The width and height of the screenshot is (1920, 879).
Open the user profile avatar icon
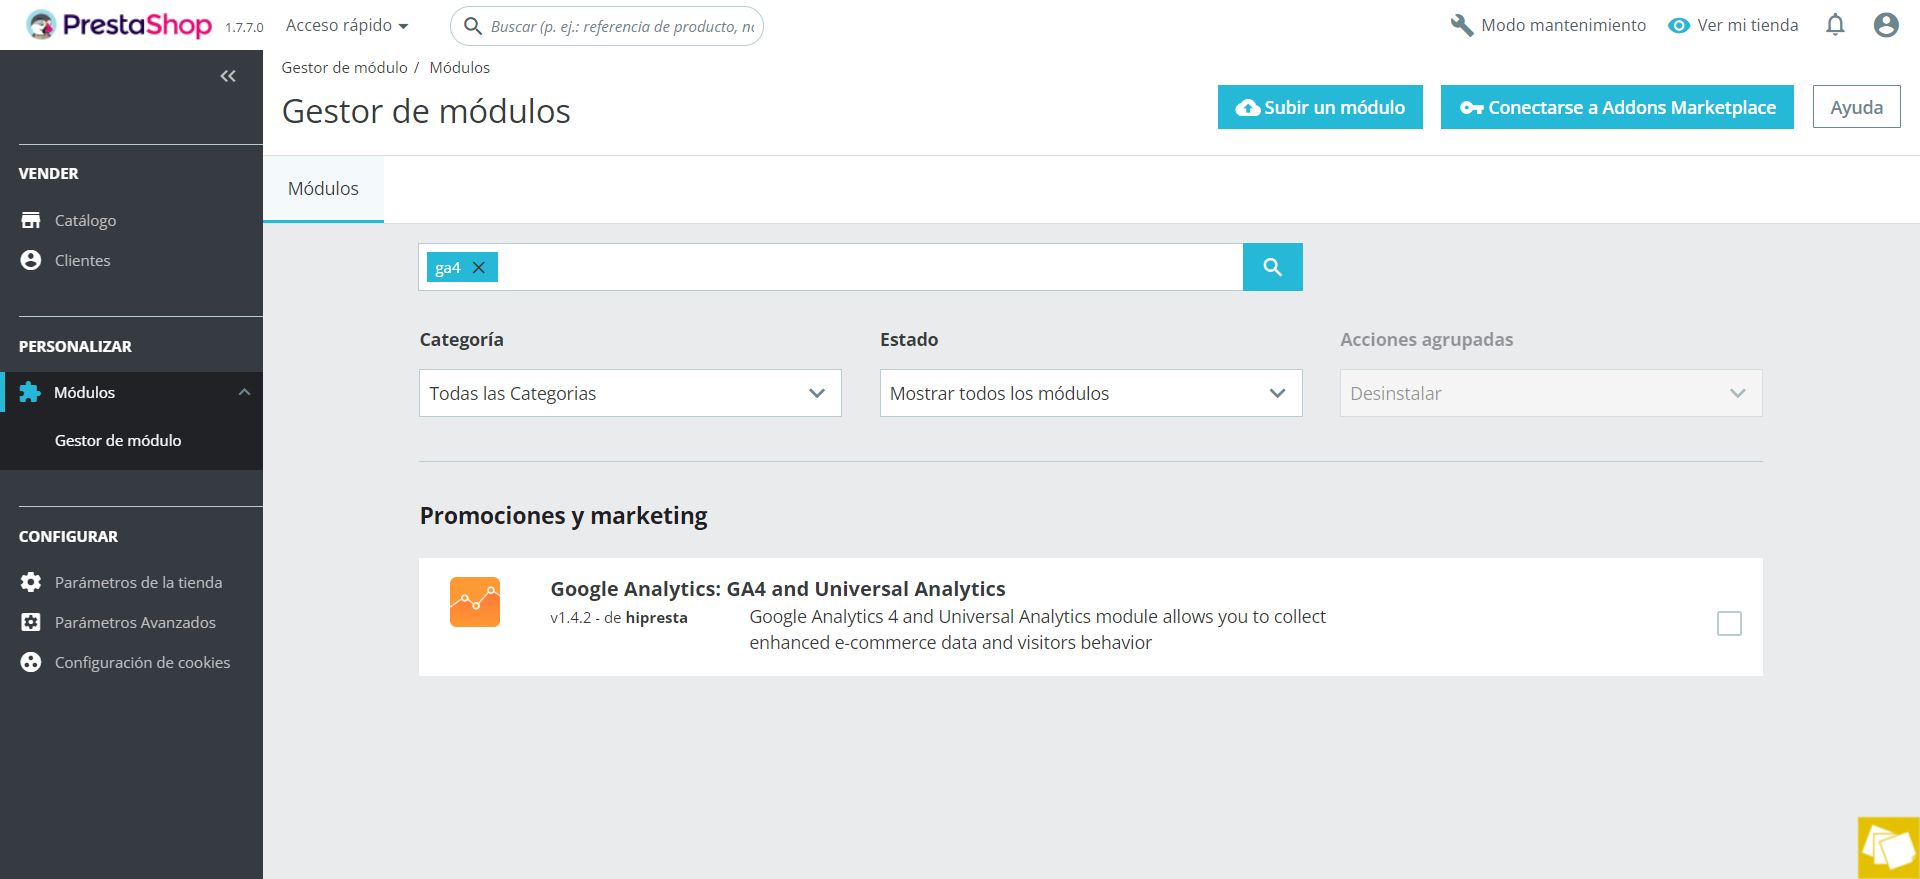(1886, 25)
